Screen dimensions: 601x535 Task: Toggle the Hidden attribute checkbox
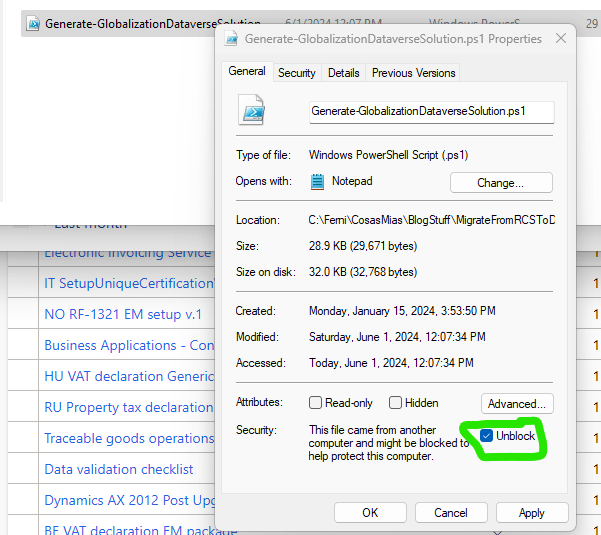(395, 403)
